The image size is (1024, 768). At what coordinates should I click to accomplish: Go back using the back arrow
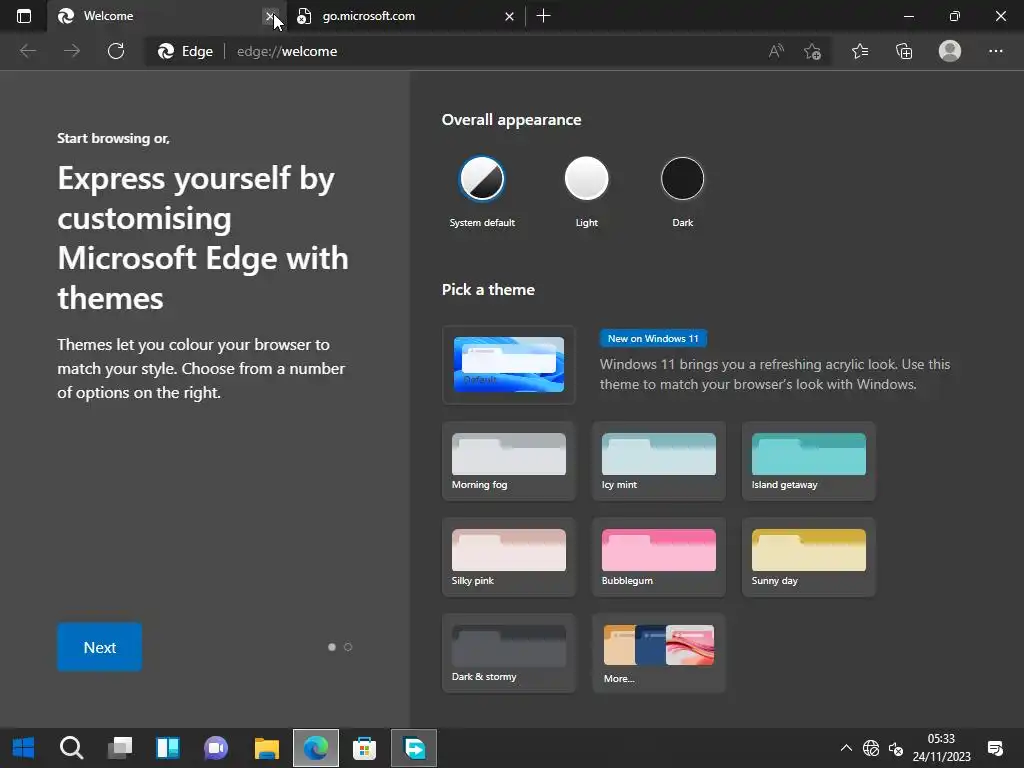pyautogui.click(x=27, y=51)
